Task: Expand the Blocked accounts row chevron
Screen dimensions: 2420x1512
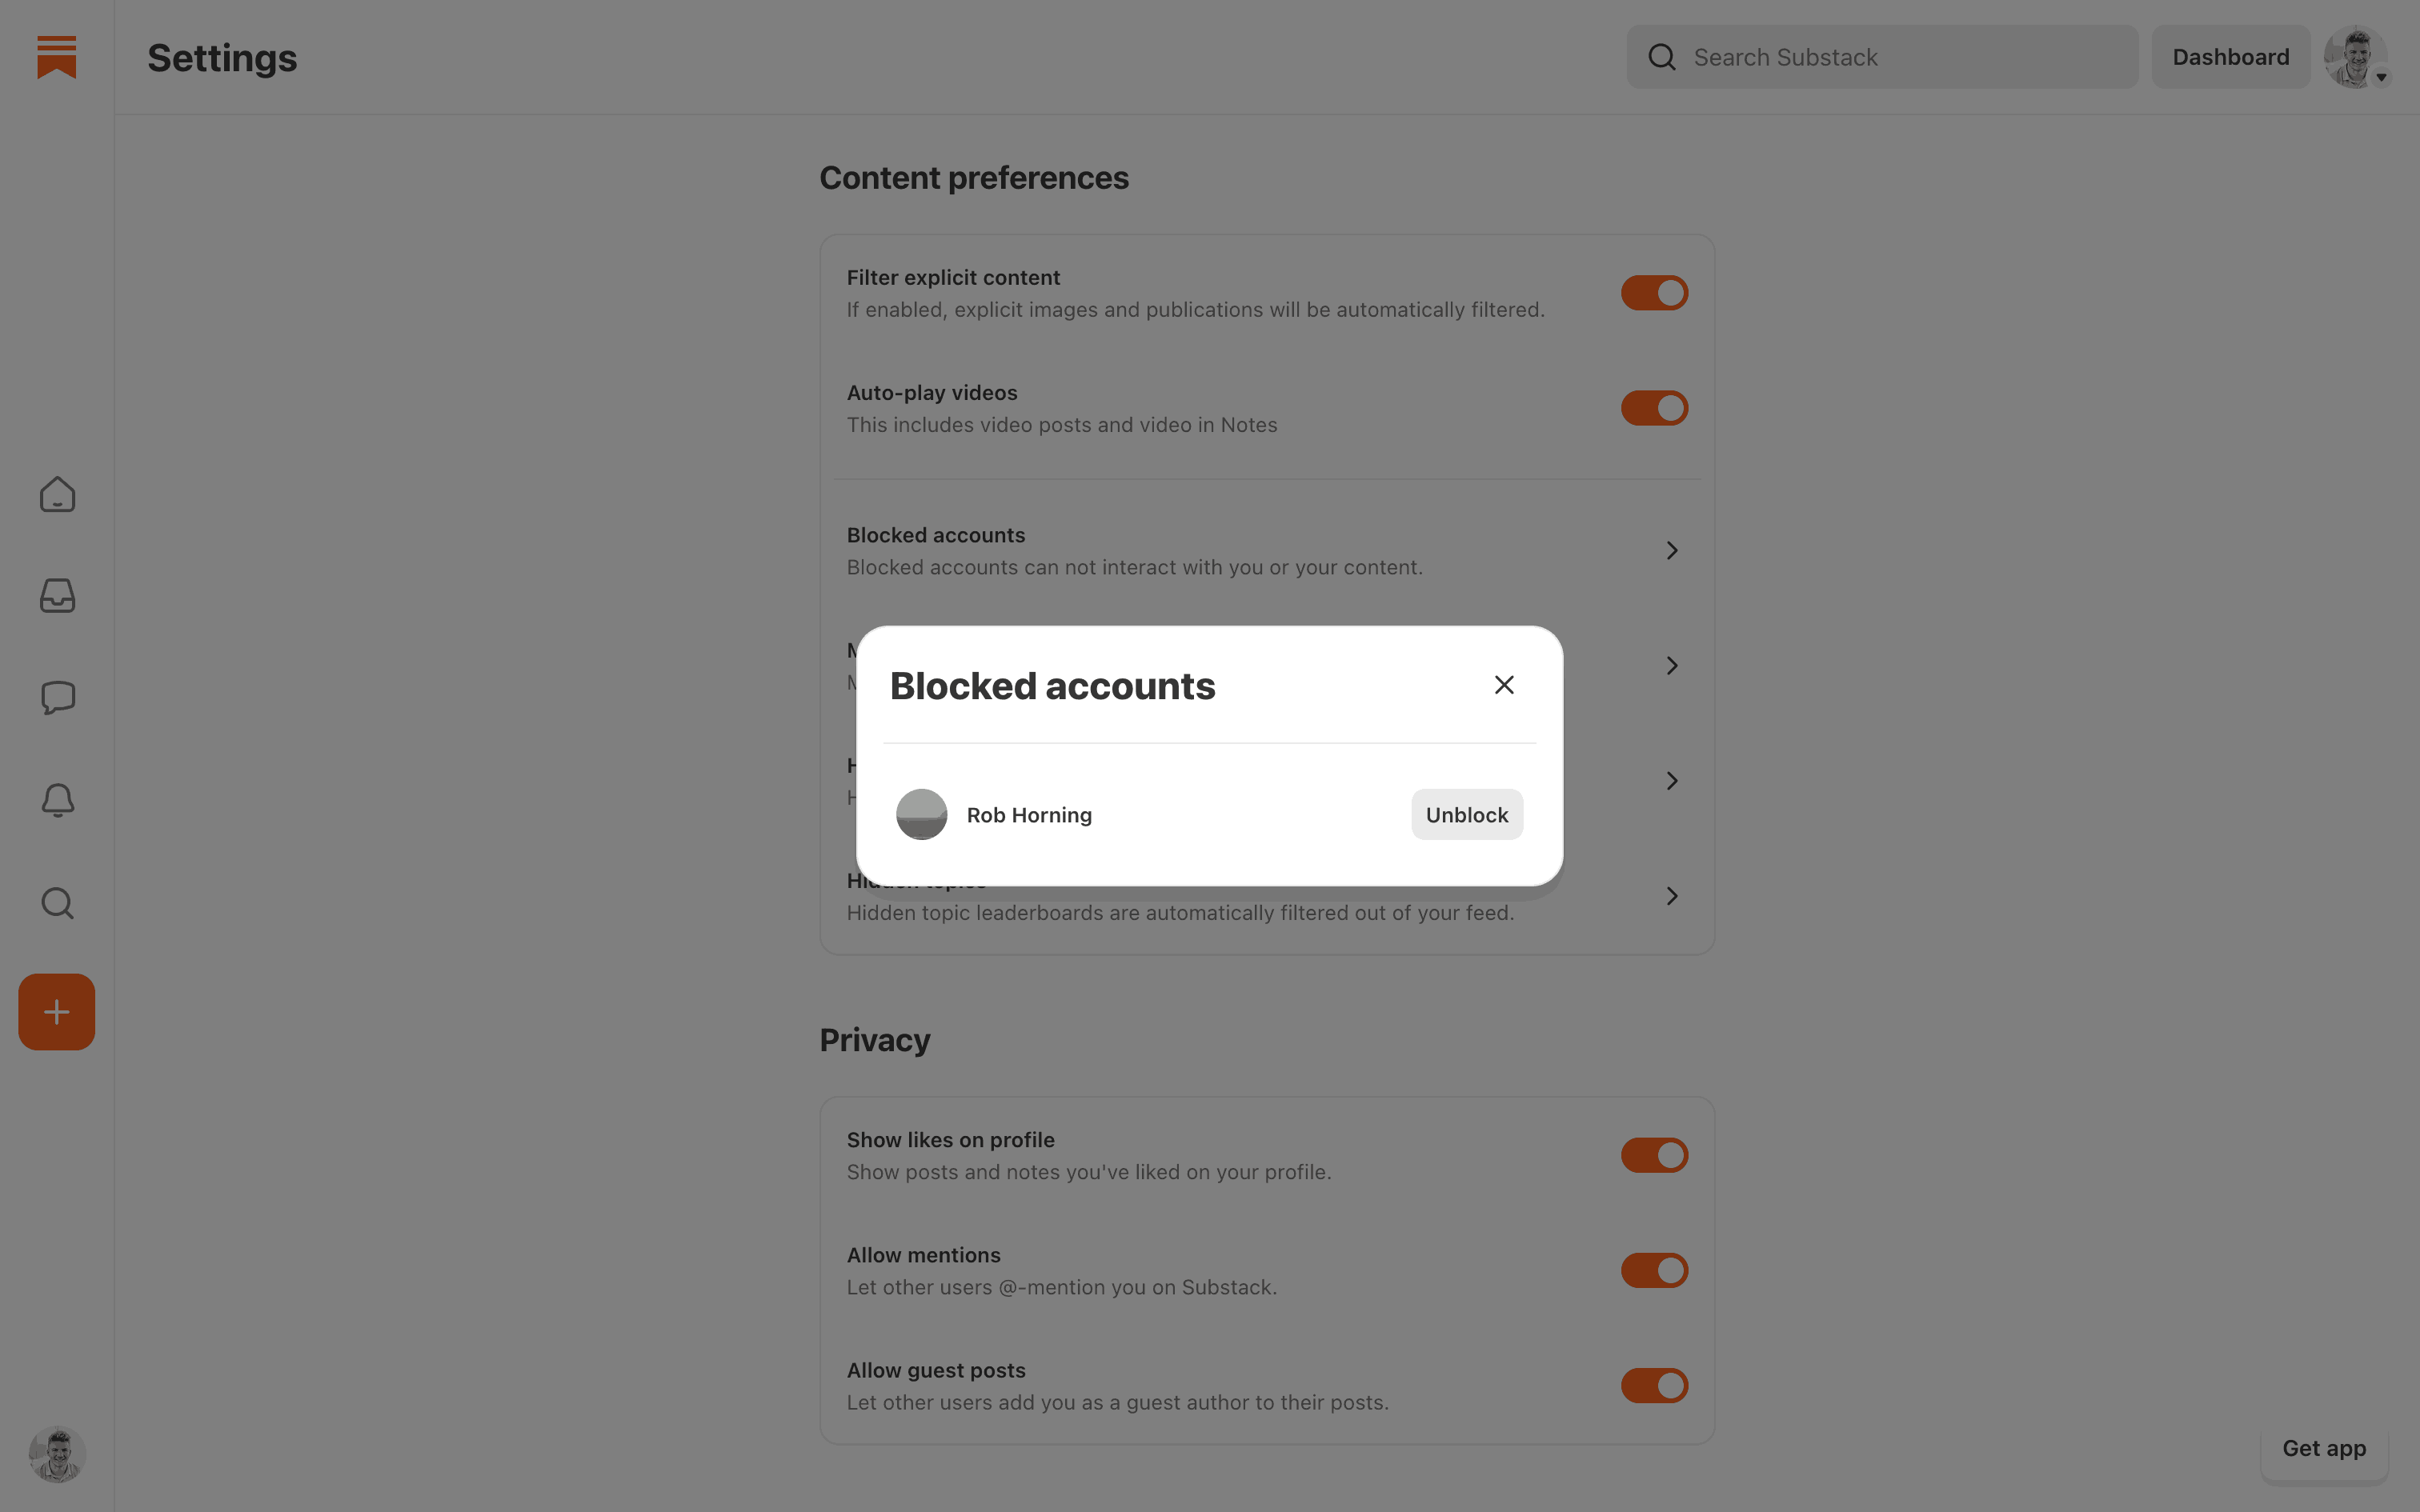Action: (x=1672, y=551)
